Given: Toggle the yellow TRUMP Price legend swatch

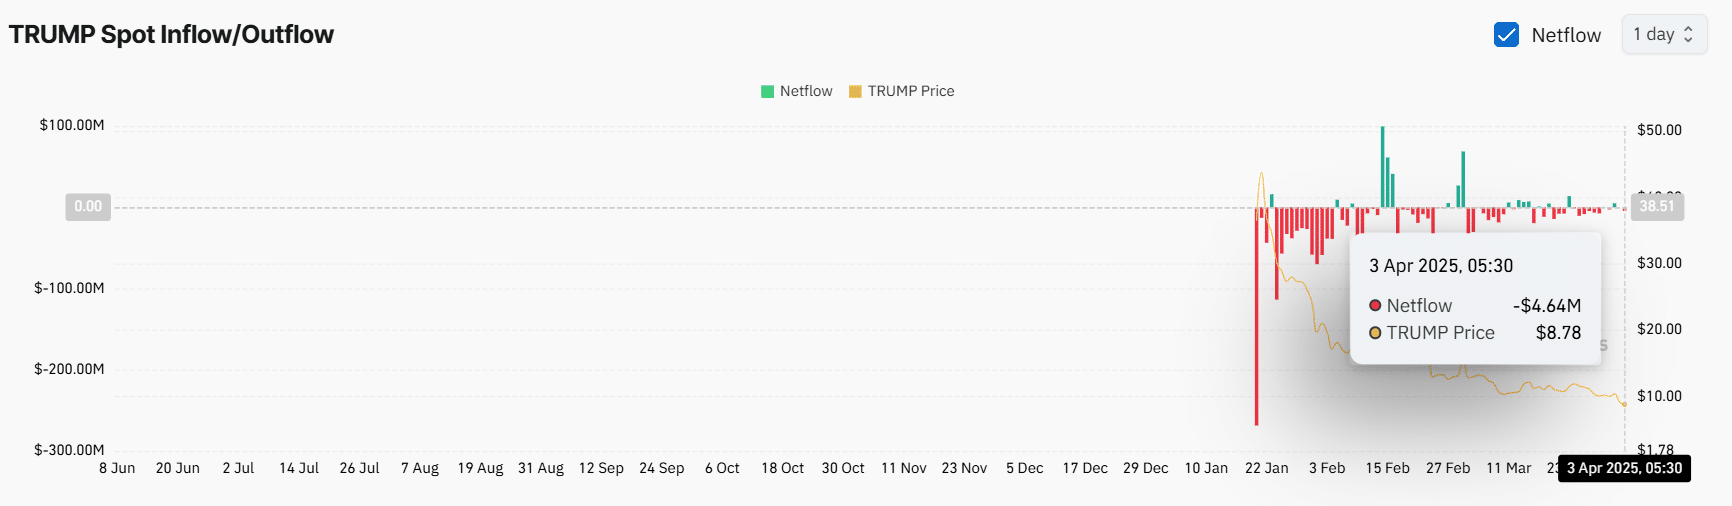Looking at the screenshot, I should pyautogui.click(x=855, y=91).
